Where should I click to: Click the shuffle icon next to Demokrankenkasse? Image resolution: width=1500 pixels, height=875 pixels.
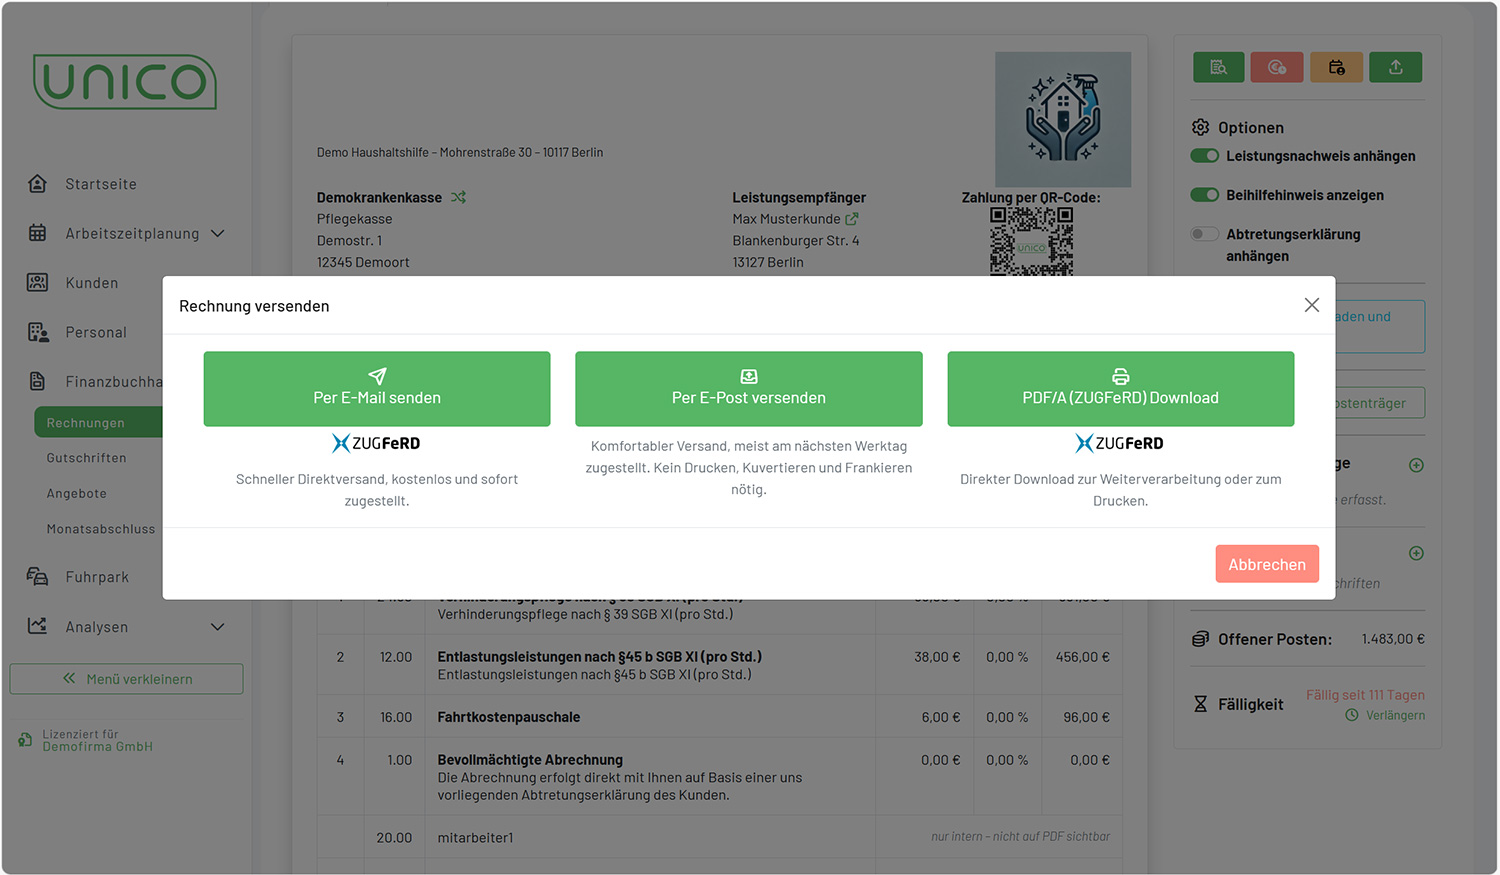pyautogui.click(x=458, y=197)
